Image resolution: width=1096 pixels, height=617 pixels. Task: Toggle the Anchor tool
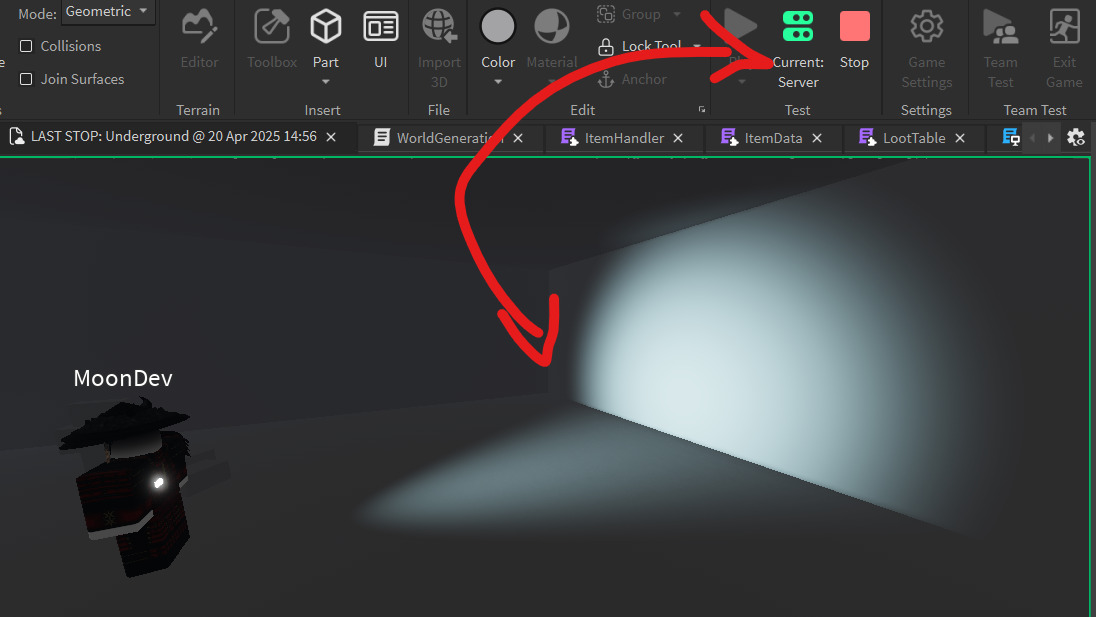[x=633, y=79]
